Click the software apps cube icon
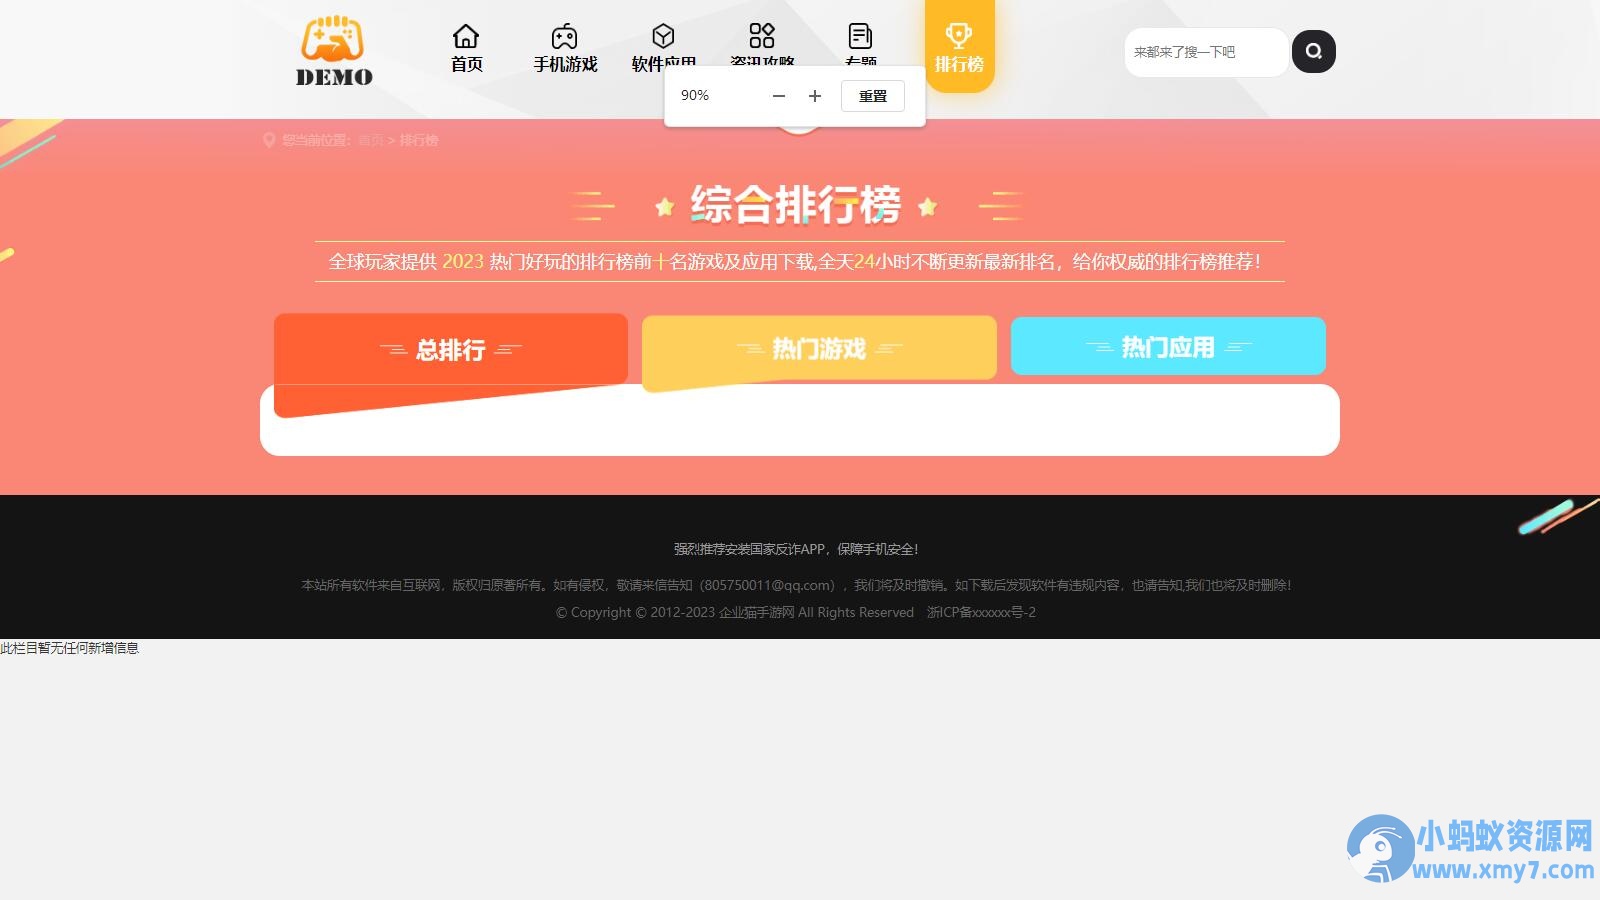Image resolution: width=1600 pixels, height=900 pixels. pos(663,36)
